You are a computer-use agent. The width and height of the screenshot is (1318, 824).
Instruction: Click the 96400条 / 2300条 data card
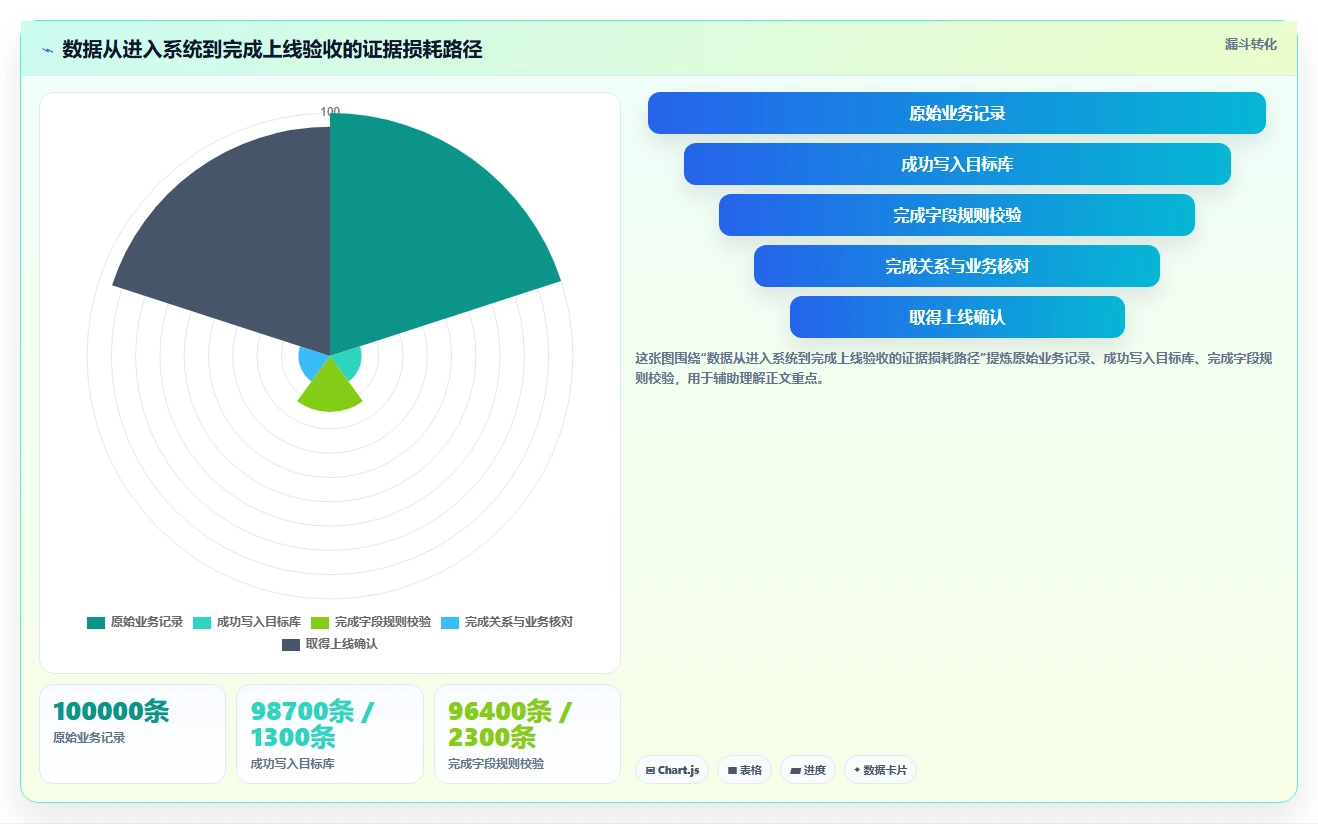(527, 734)
